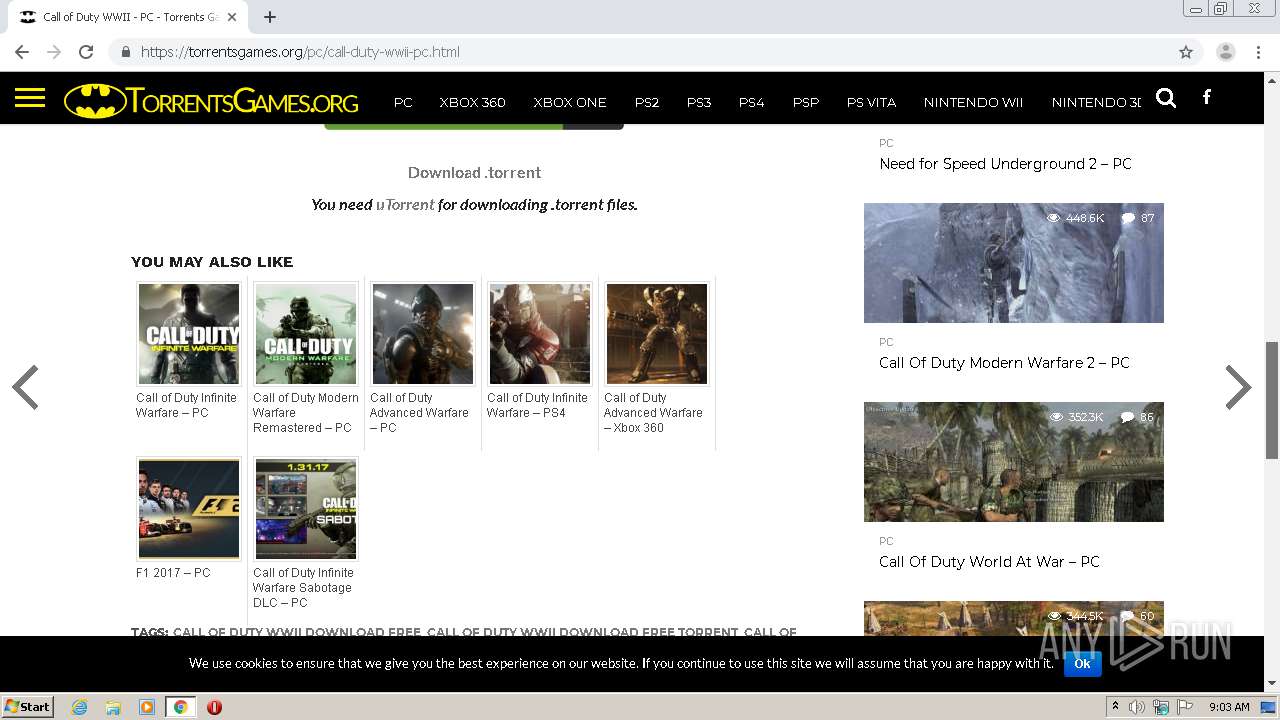Bookmark page with the star icon
This screenshot has height=720, width=1280.
[x=1186, y=52]
